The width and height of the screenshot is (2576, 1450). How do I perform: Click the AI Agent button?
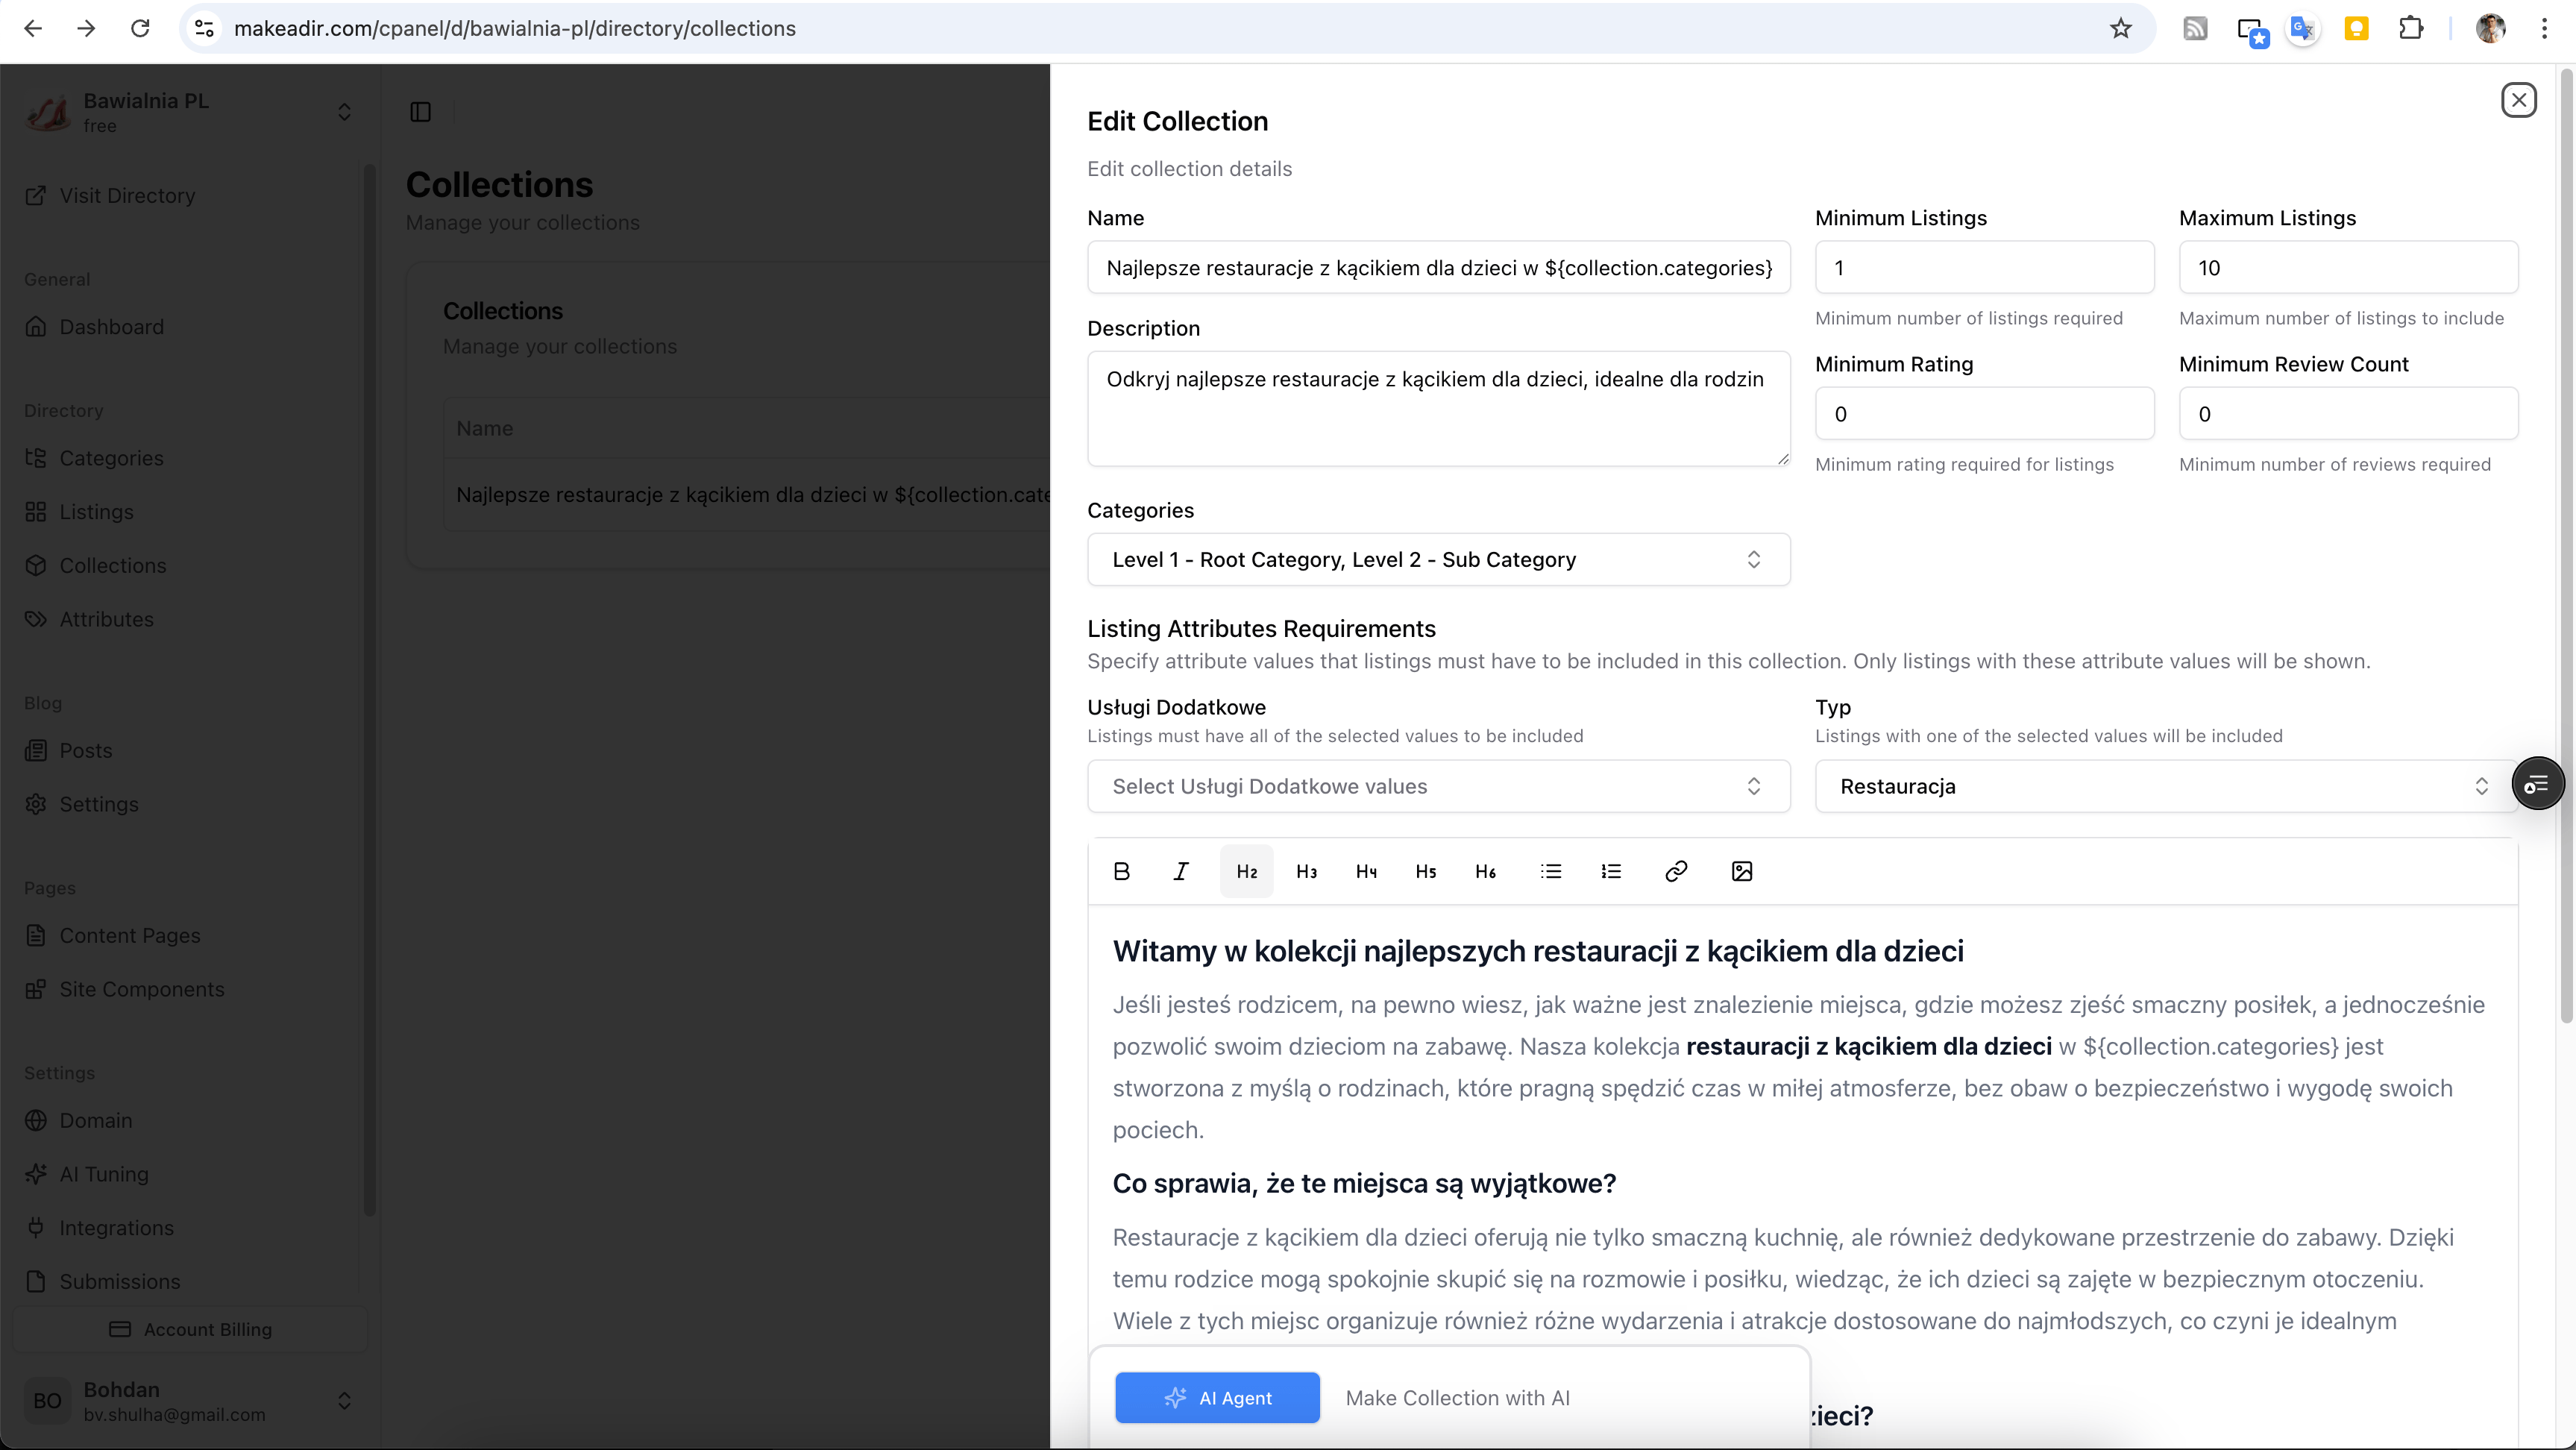point(1217,1398)
